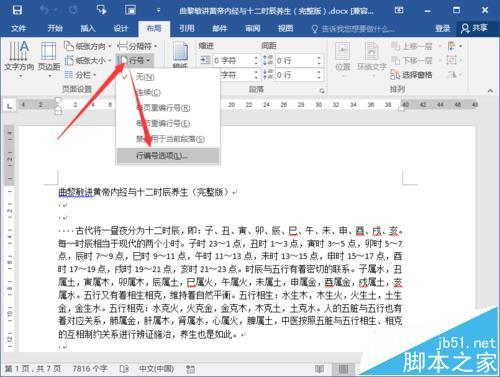Switch to the 视图 tab

[286, 29]
